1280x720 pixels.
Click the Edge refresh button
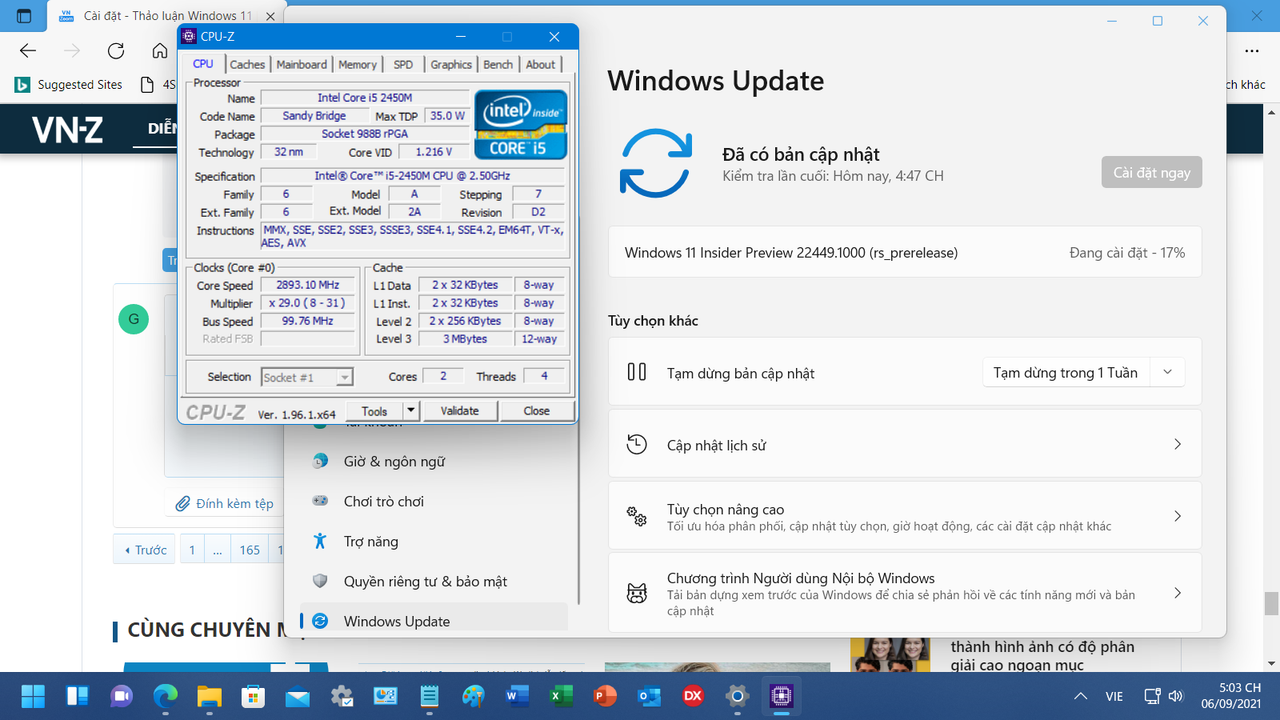pyautogui.click(x=116, y=51)
